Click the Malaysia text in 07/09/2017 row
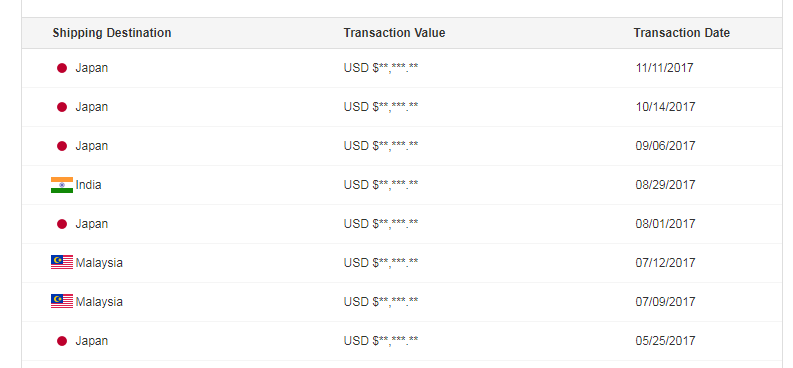The image size is (793, 368). coord(99,302)
